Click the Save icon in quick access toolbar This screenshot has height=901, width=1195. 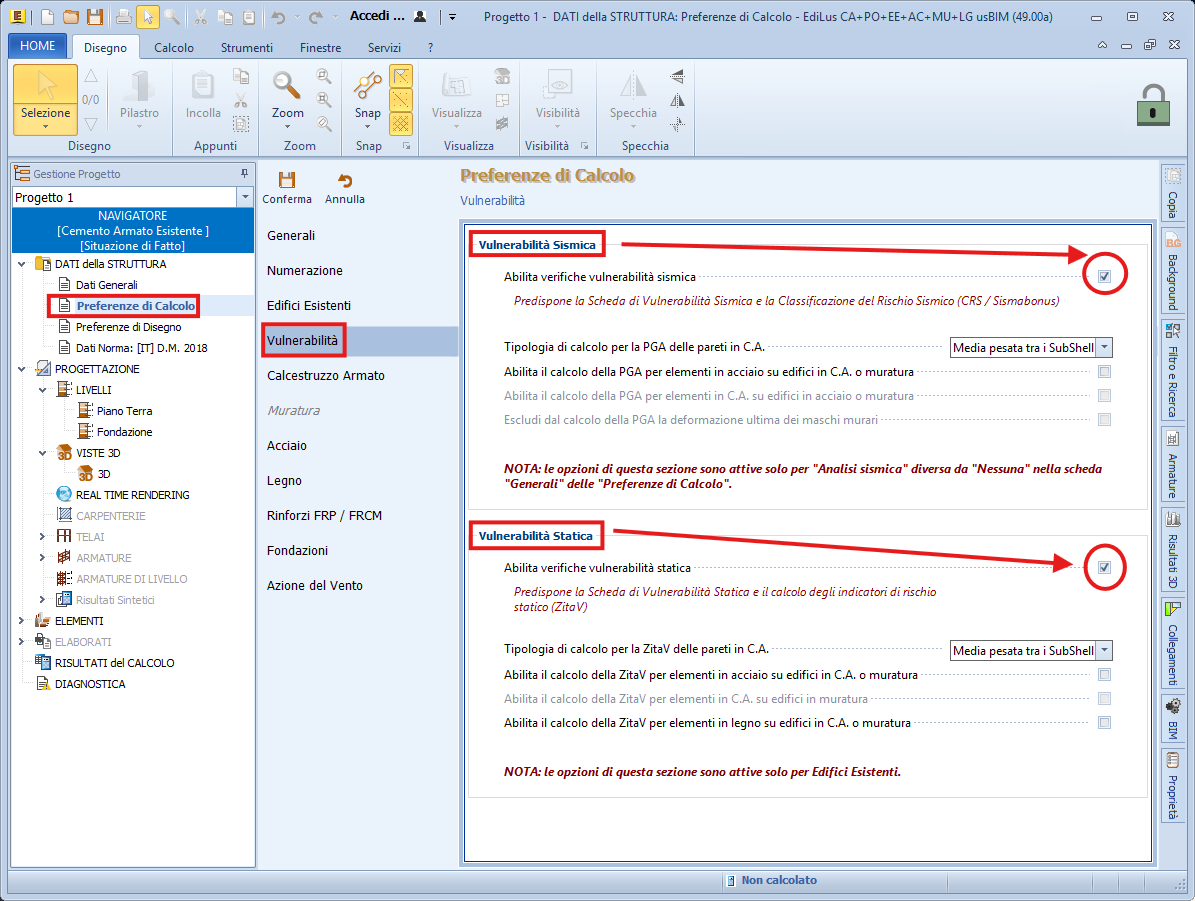coord(94,17)
